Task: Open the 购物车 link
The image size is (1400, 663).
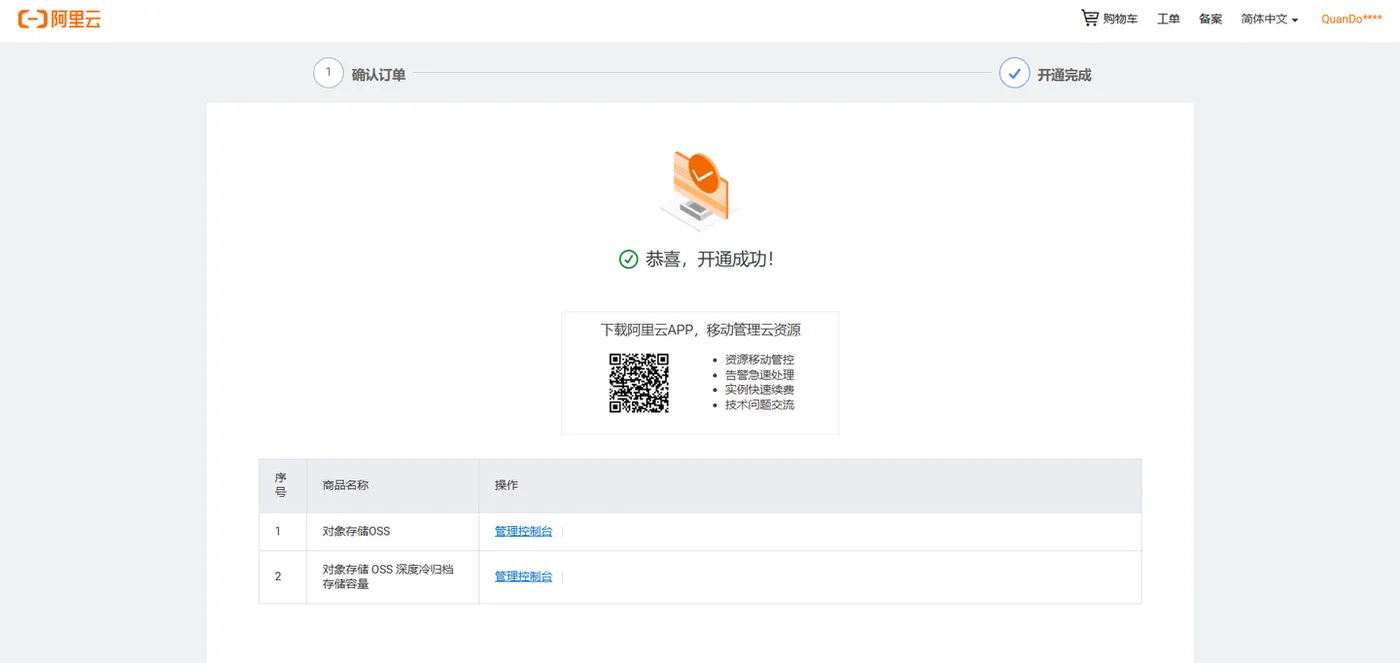Action: (1120, 19)
